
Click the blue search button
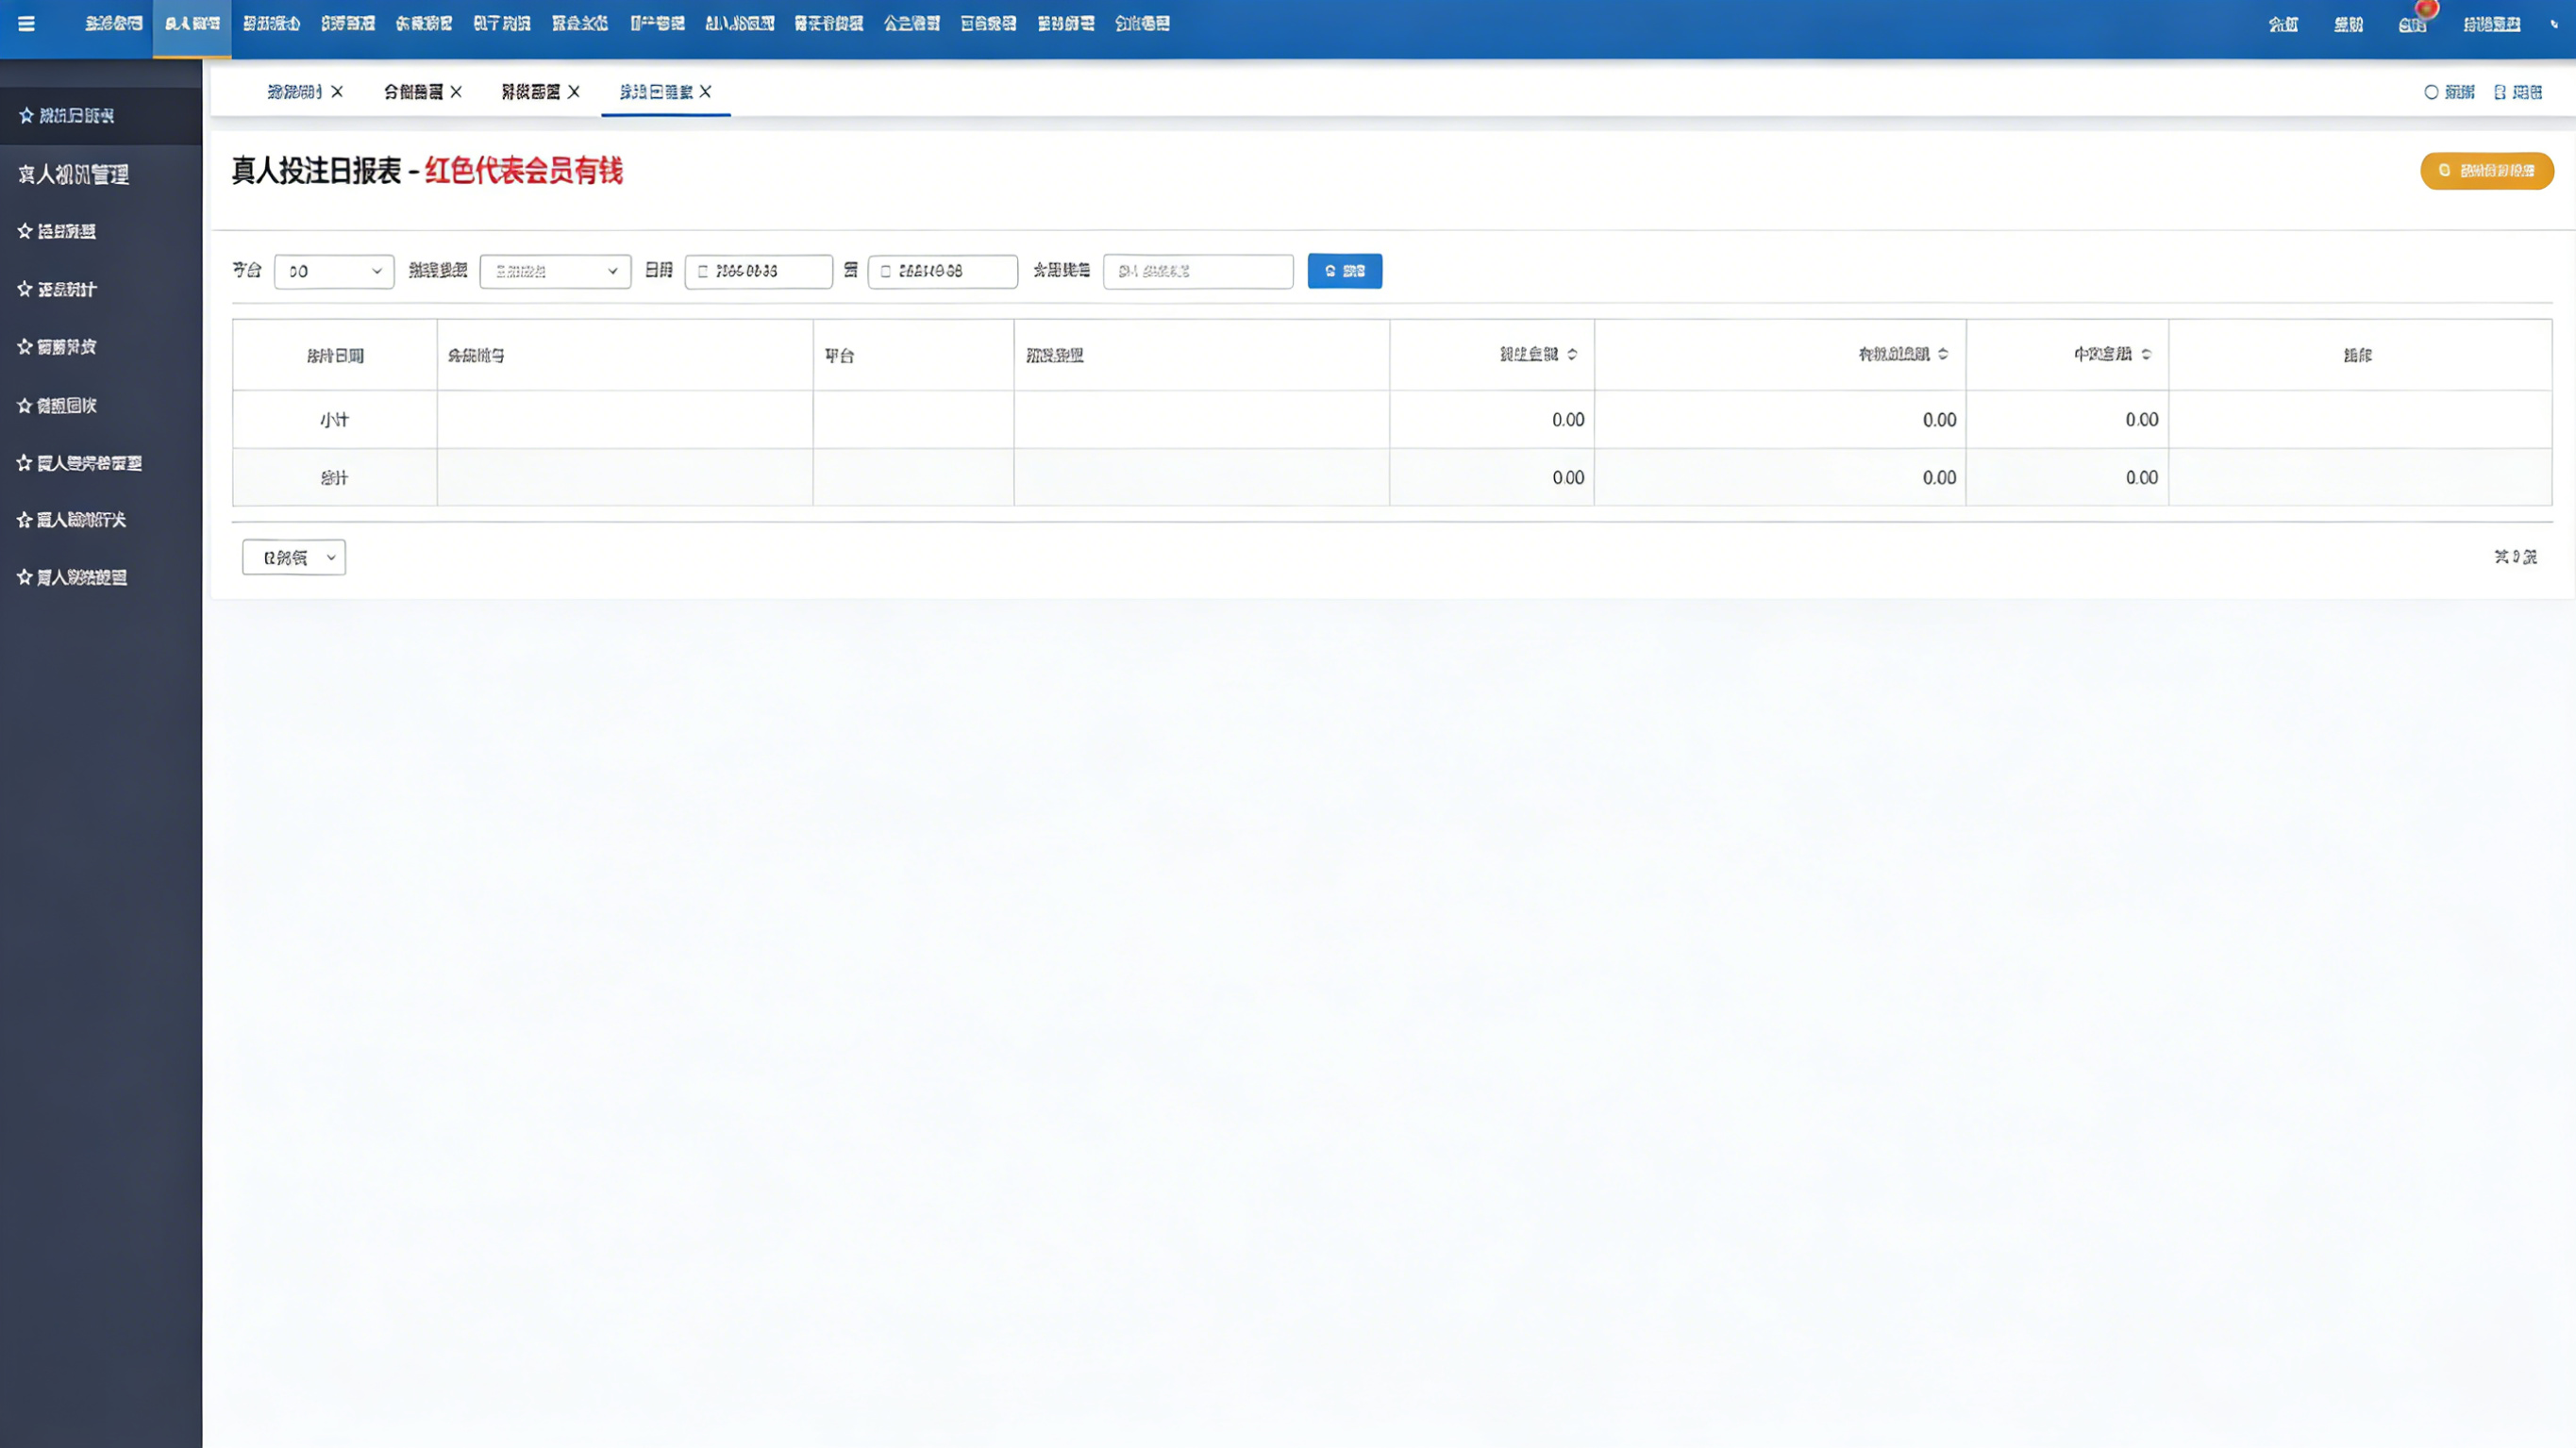pos(1344,272)
